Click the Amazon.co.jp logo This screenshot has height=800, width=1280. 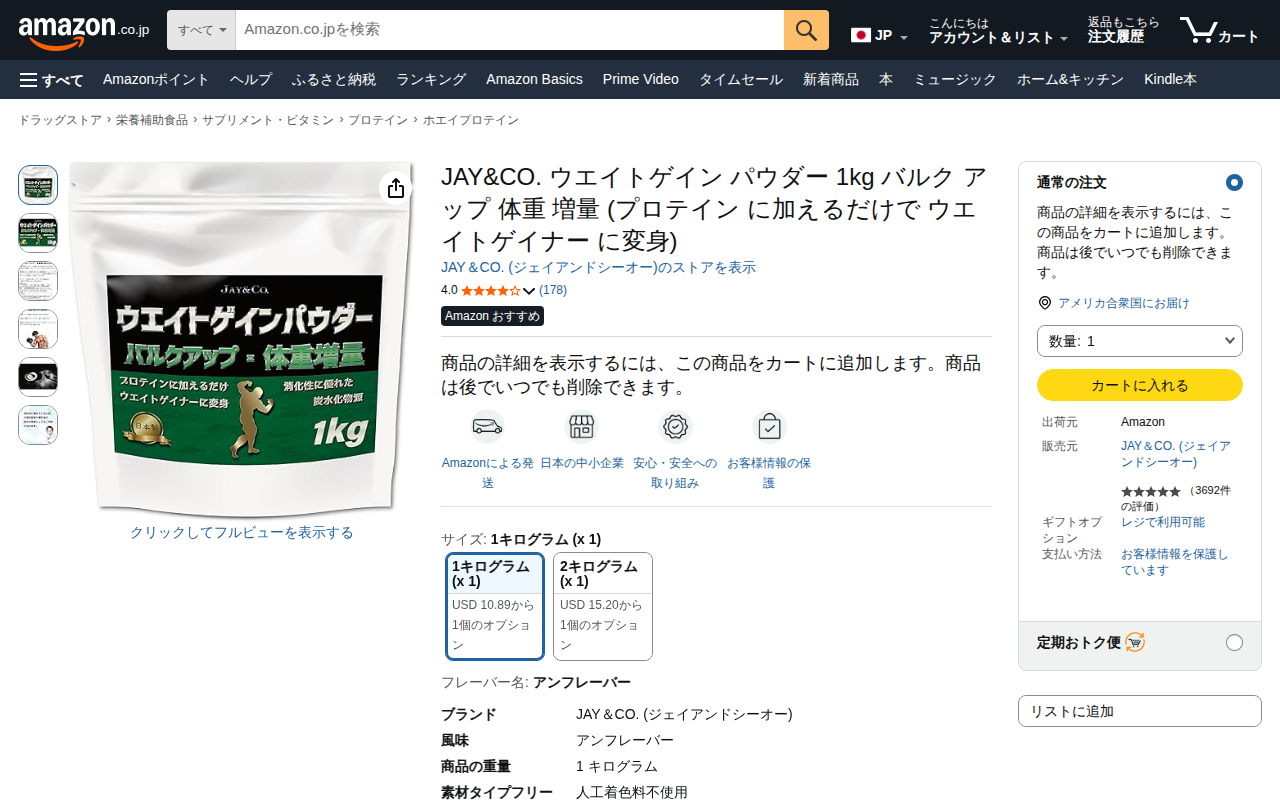coord(84,31)
